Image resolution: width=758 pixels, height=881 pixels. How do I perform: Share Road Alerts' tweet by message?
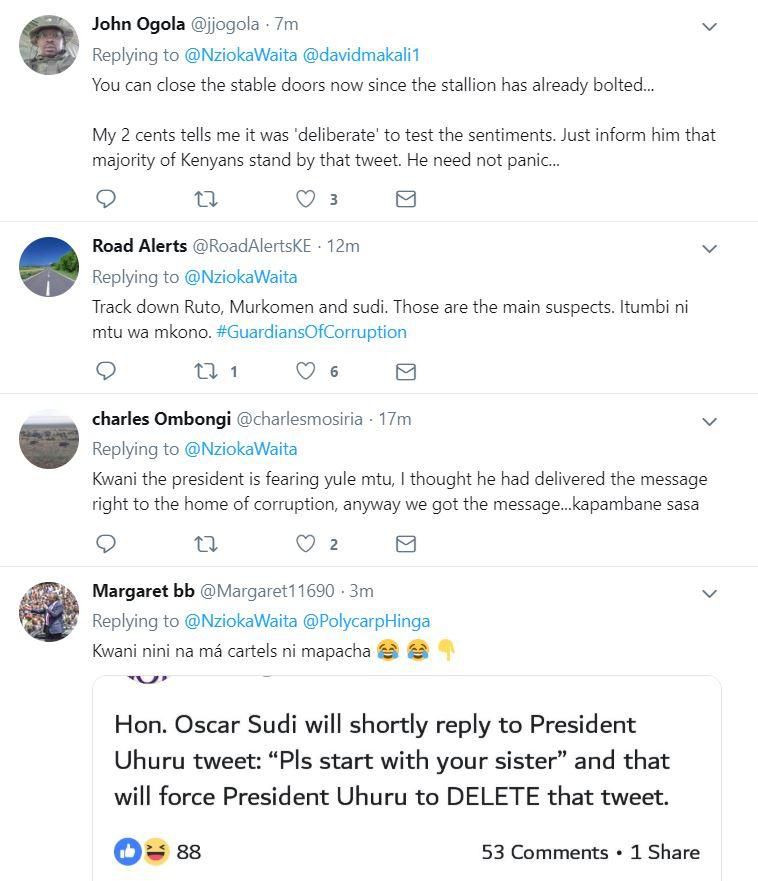pyautogui.click(x=405, y=371)
